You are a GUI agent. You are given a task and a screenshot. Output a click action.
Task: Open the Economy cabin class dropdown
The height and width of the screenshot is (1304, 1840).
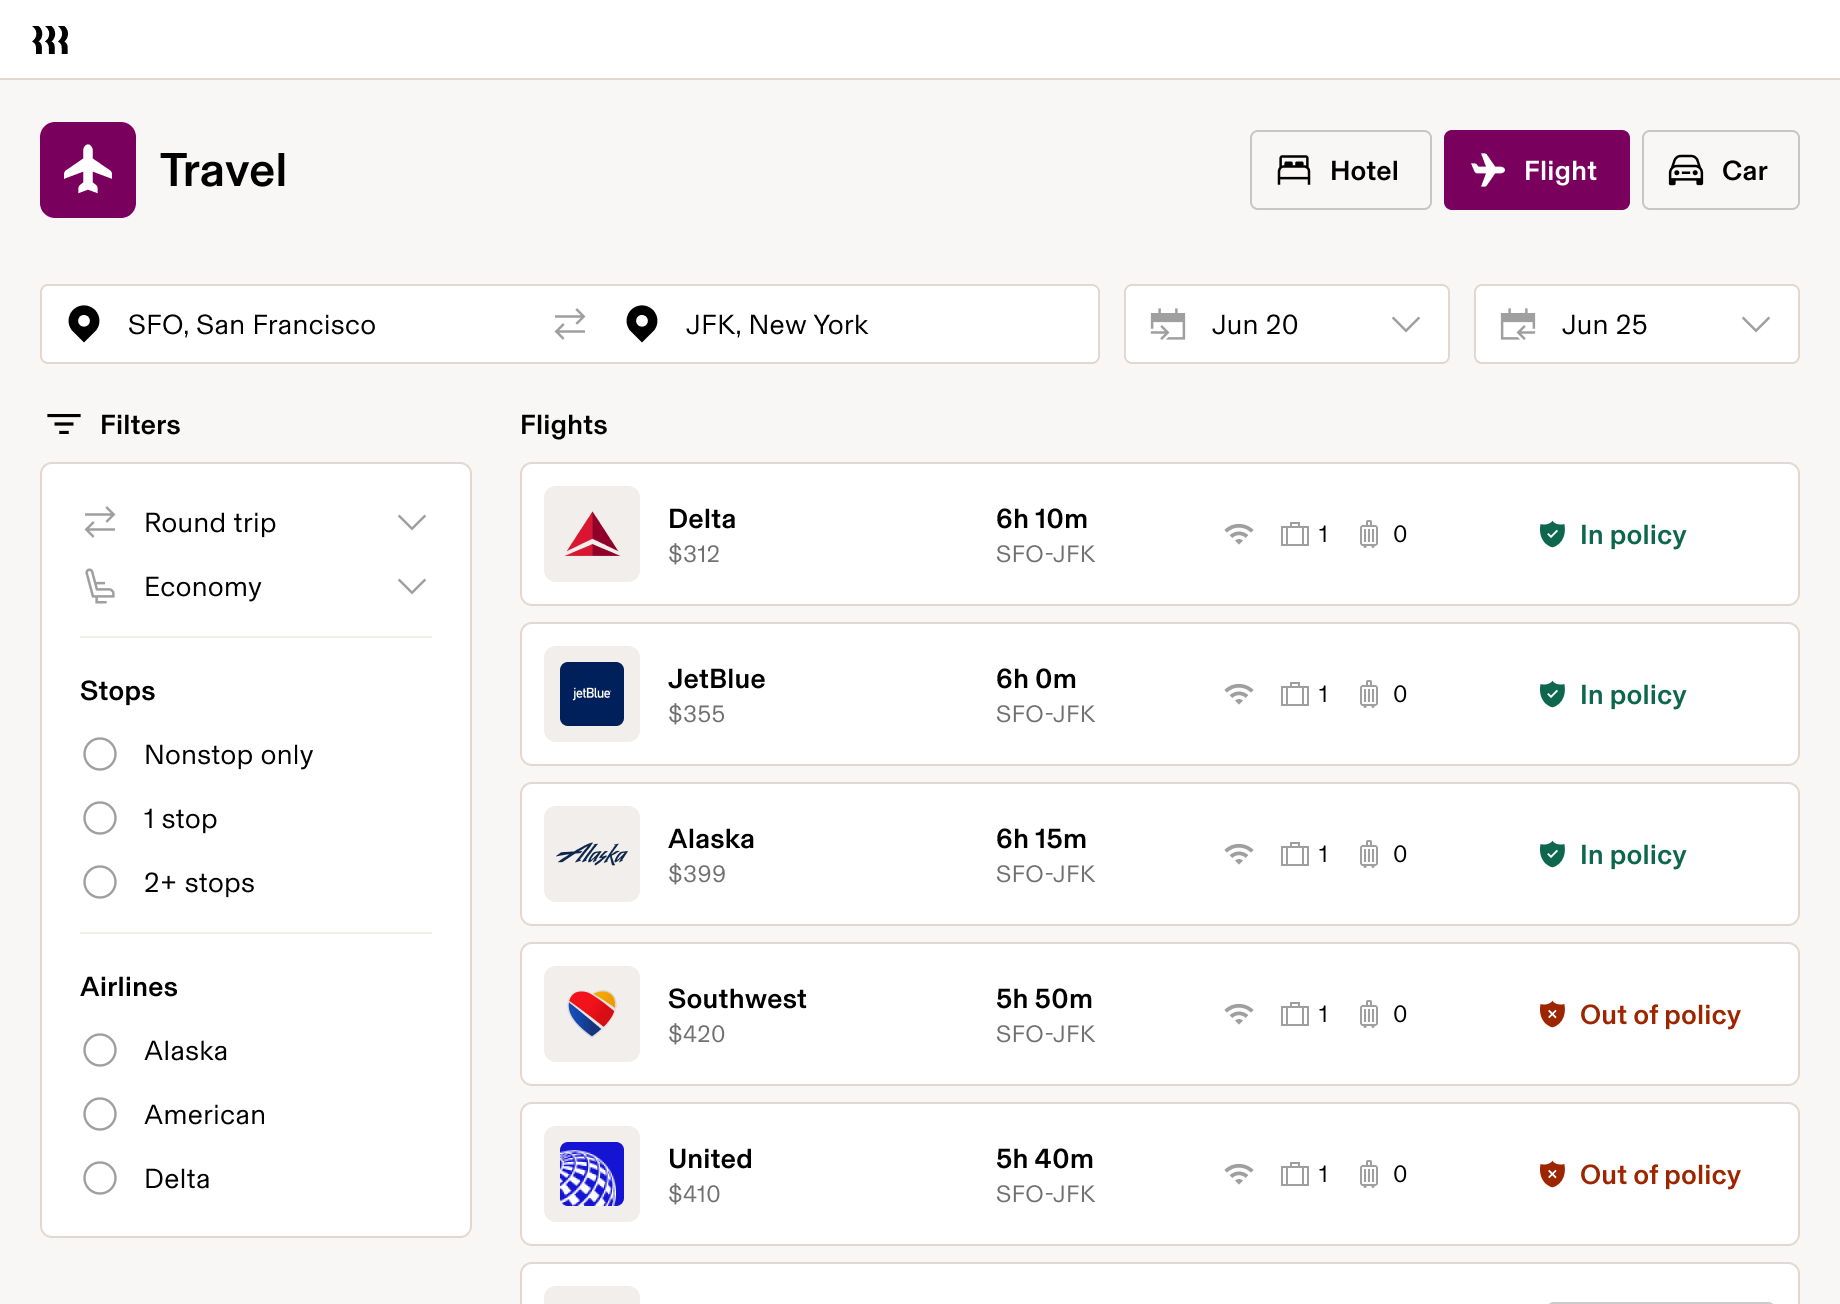pos(412,586)
